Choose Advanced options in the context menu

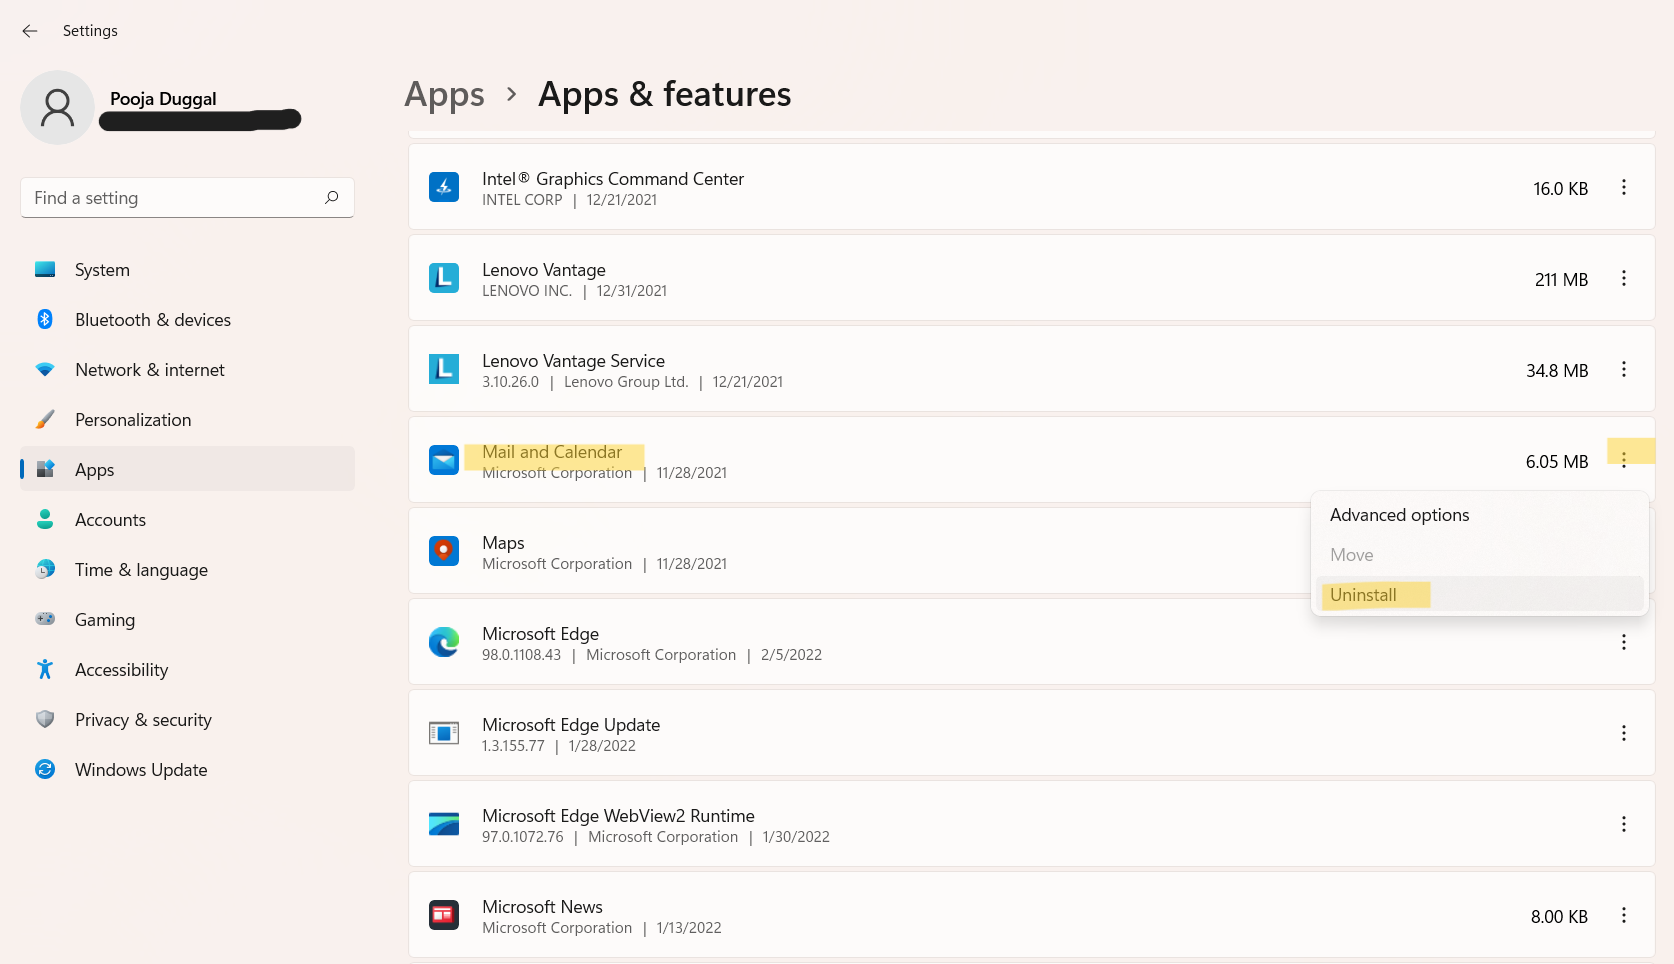tap(1480, 515)
